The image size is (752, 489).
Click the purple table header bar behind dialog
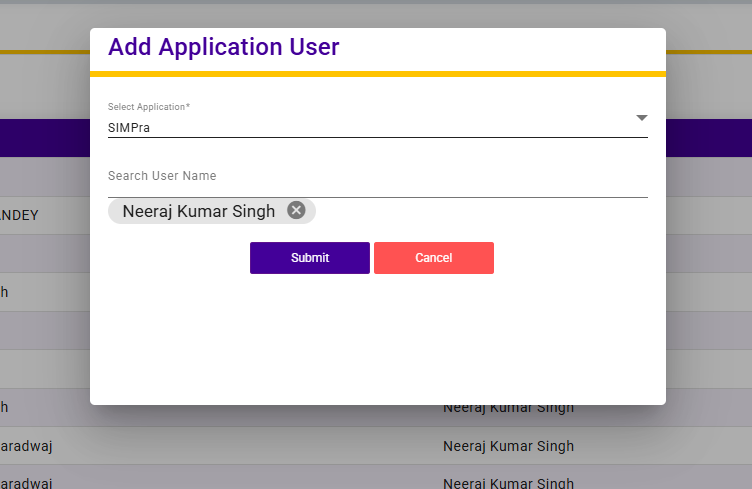tap(708, 138)
